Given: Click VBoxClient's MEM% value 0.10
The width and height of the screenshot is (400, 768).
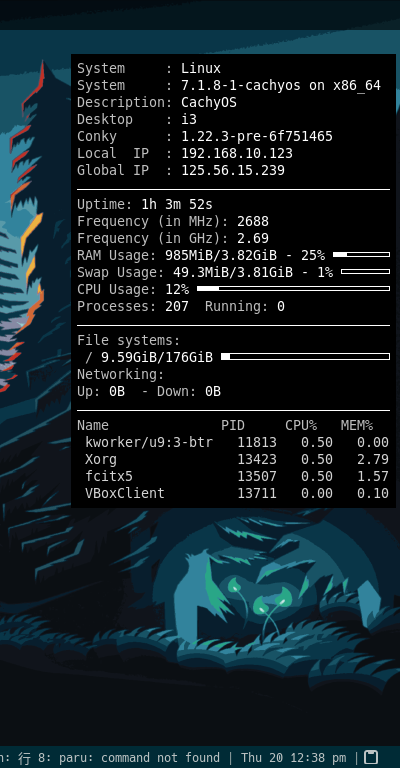Looking at the screenshot, I should [x=373, y=493].
